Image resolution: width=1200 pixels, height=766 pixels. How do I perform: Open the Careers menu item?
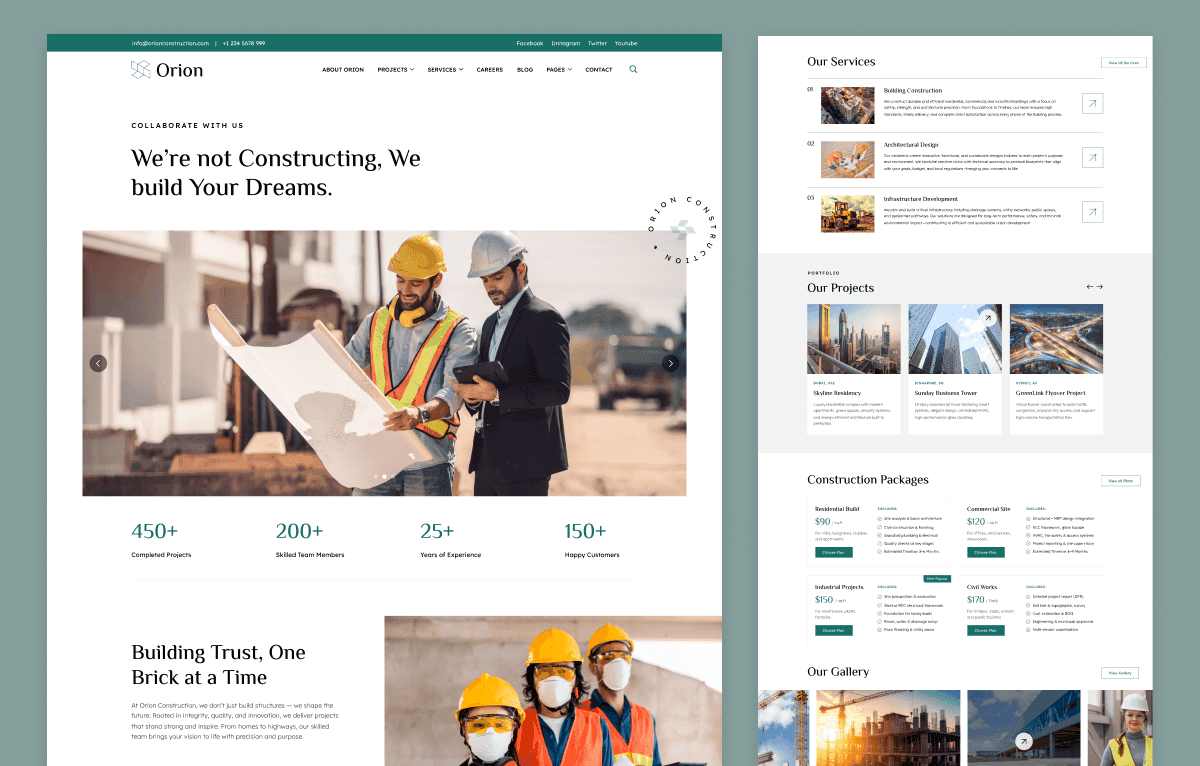coord(490,70)
